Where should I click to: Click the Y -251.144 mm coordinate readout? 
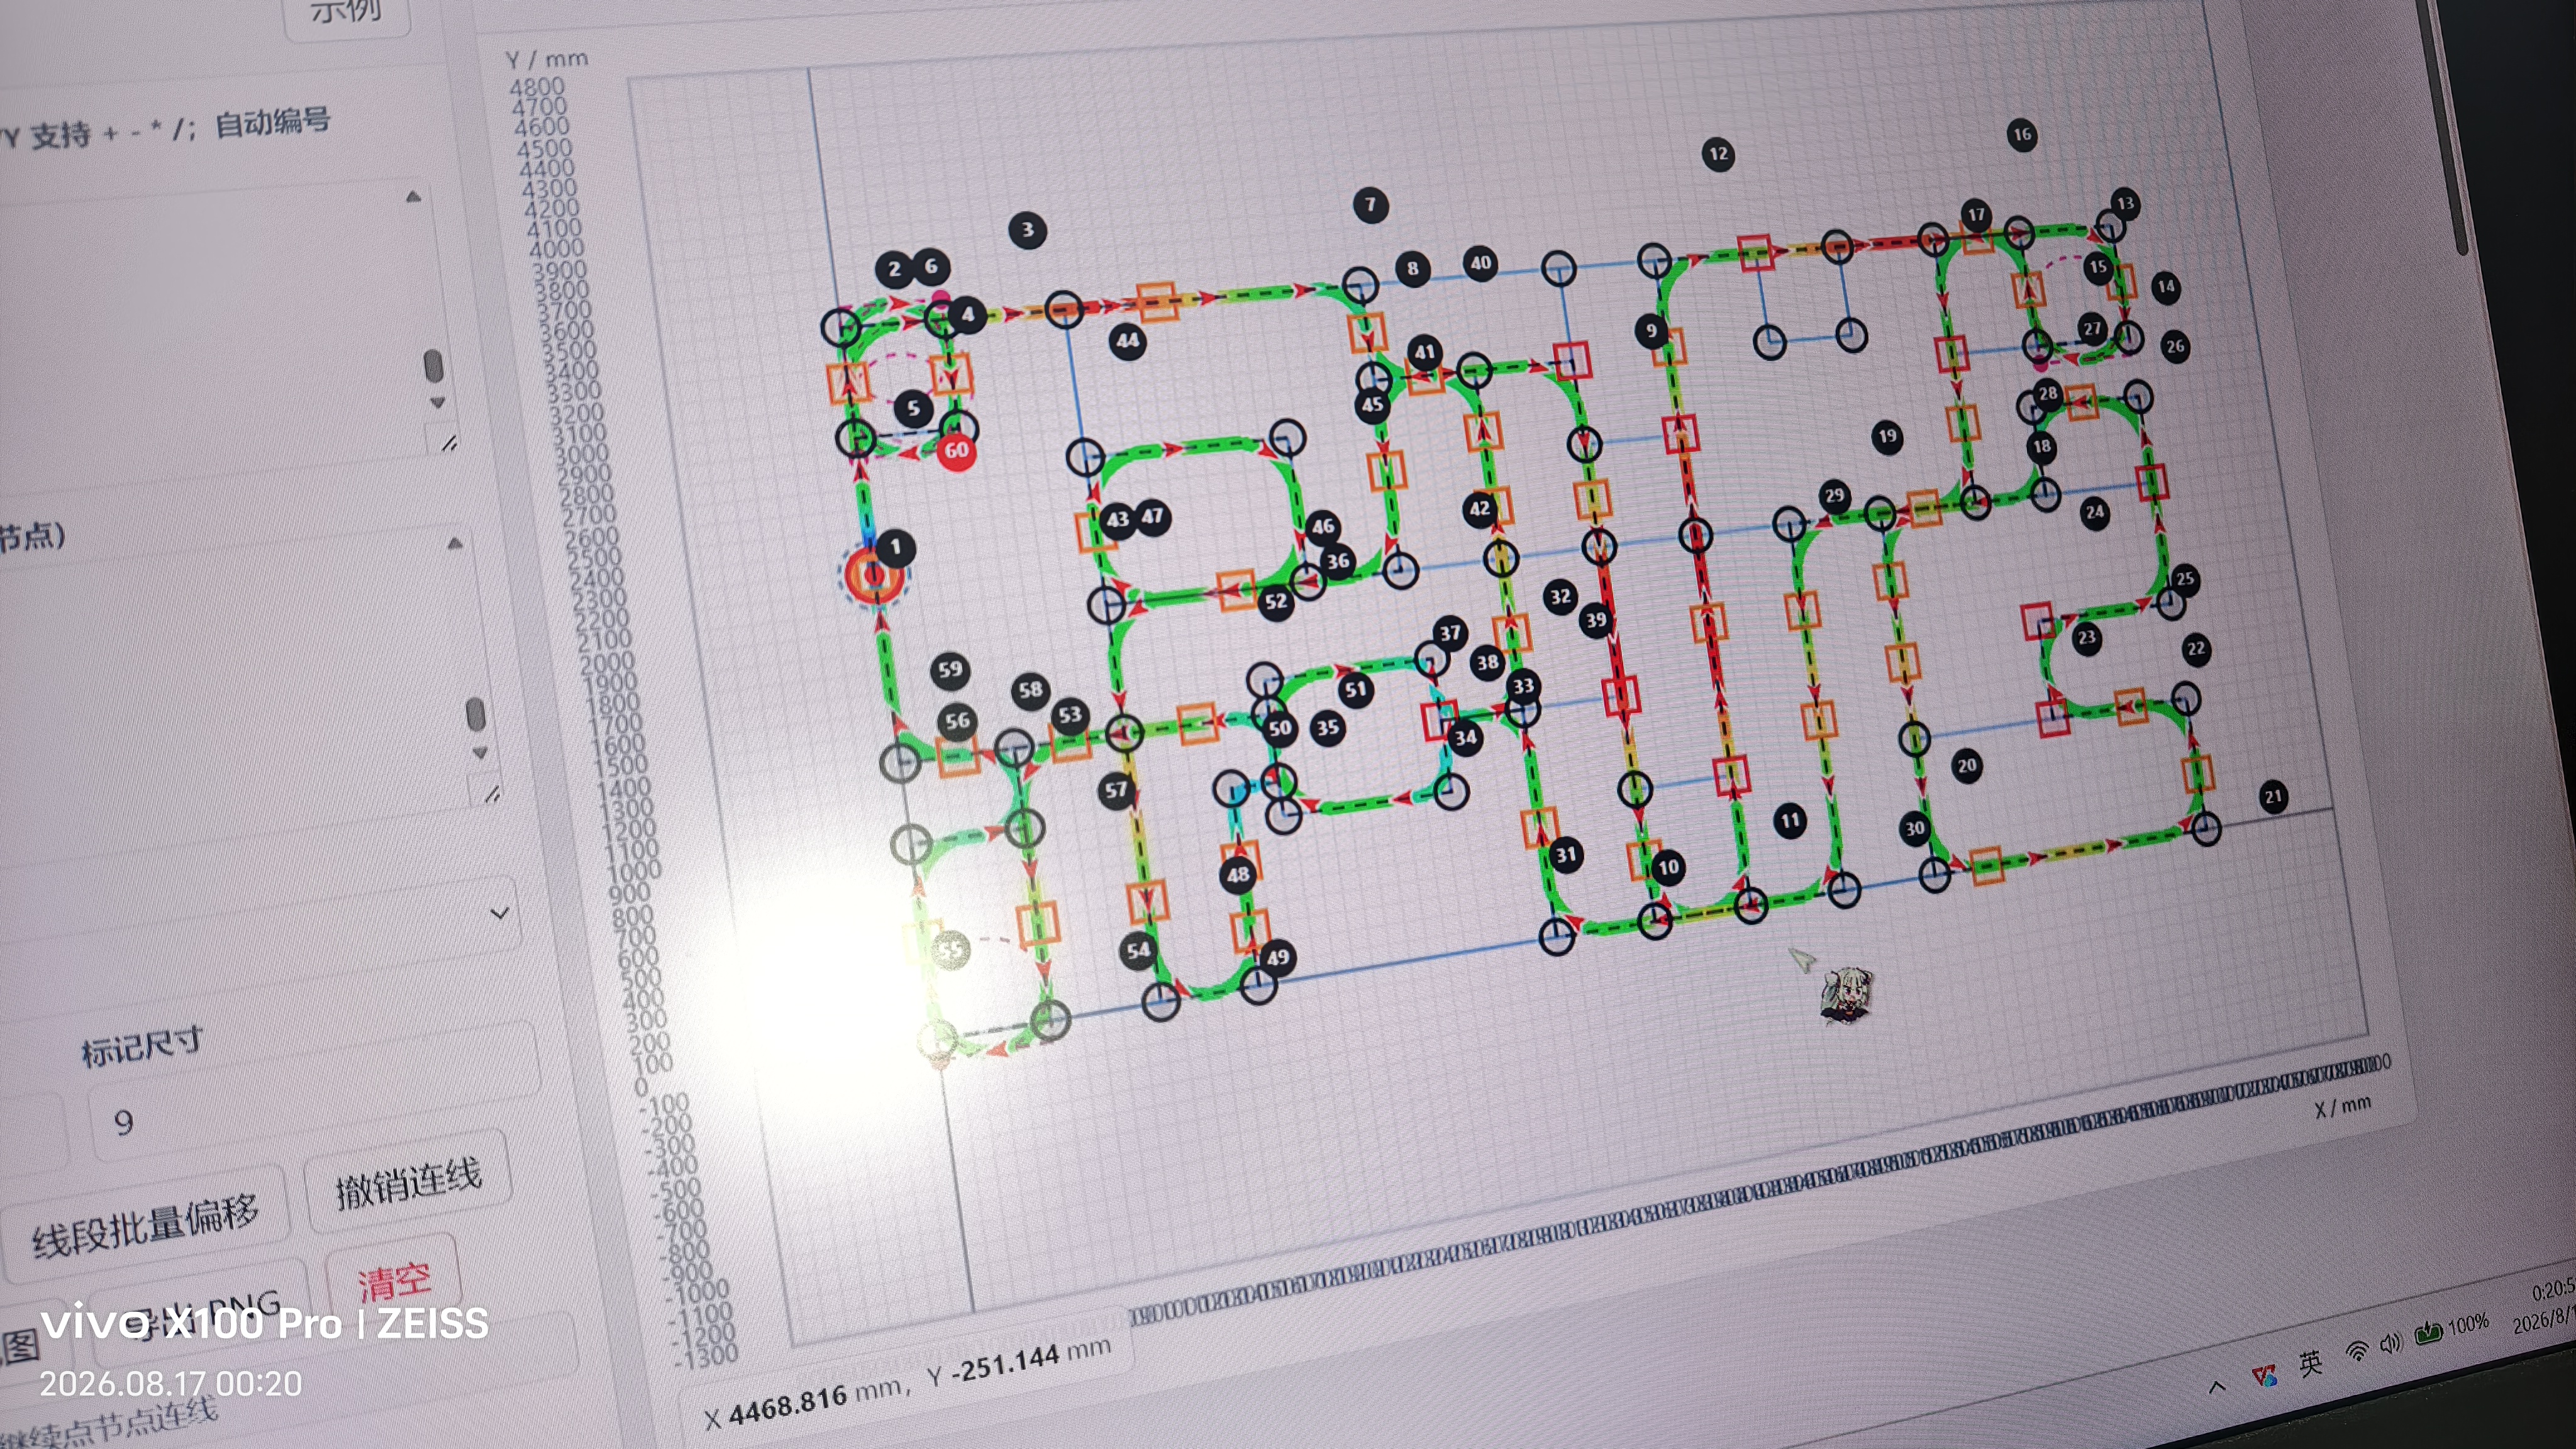tap(1019, 1363)
